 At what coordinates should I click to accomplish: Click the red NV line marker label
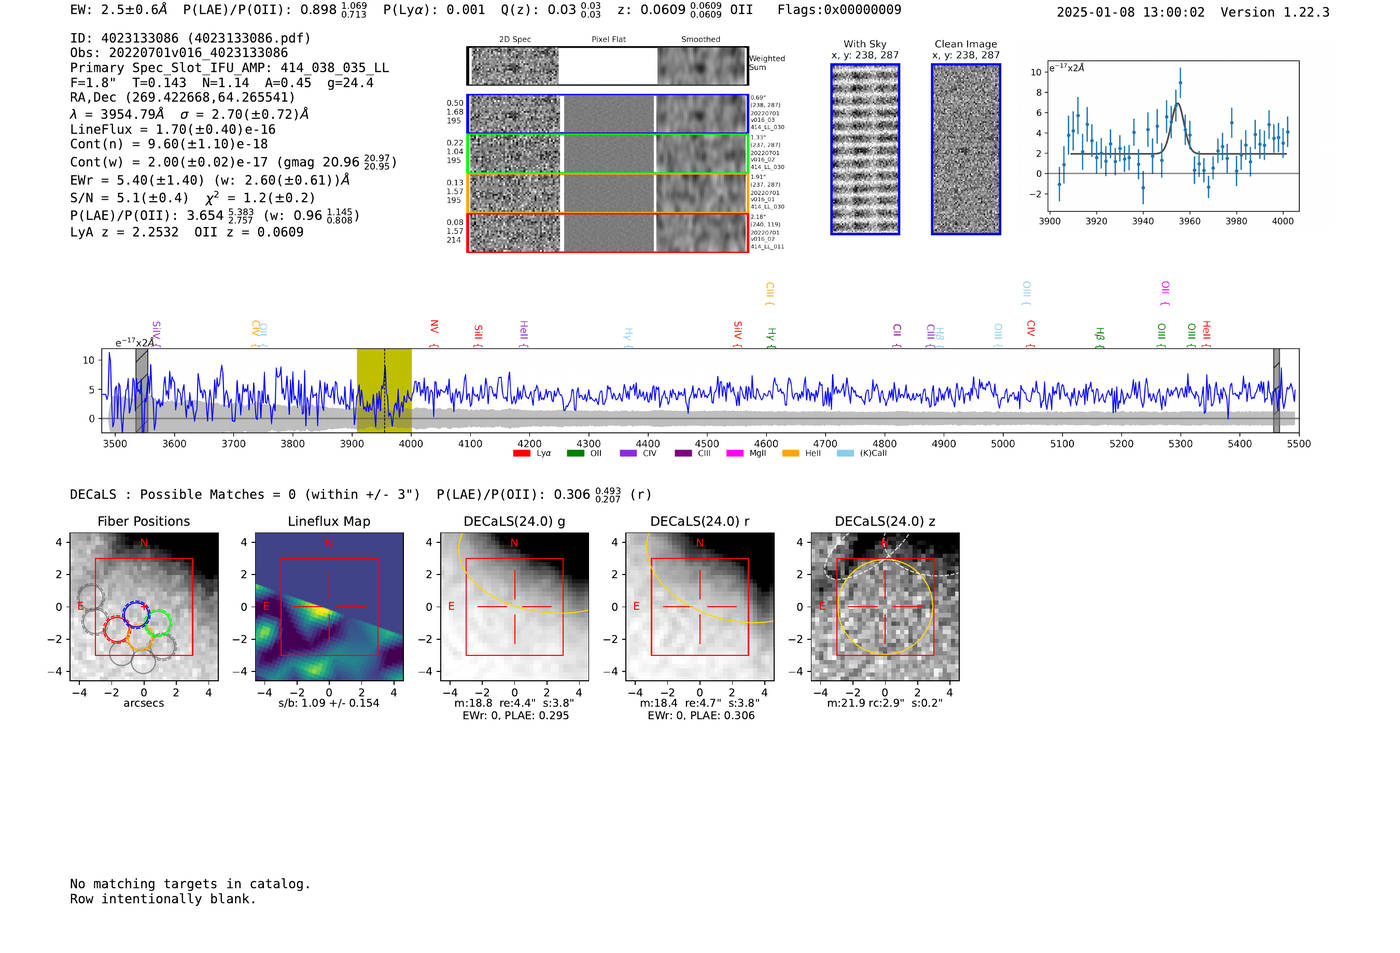click(x=434, y=328)
